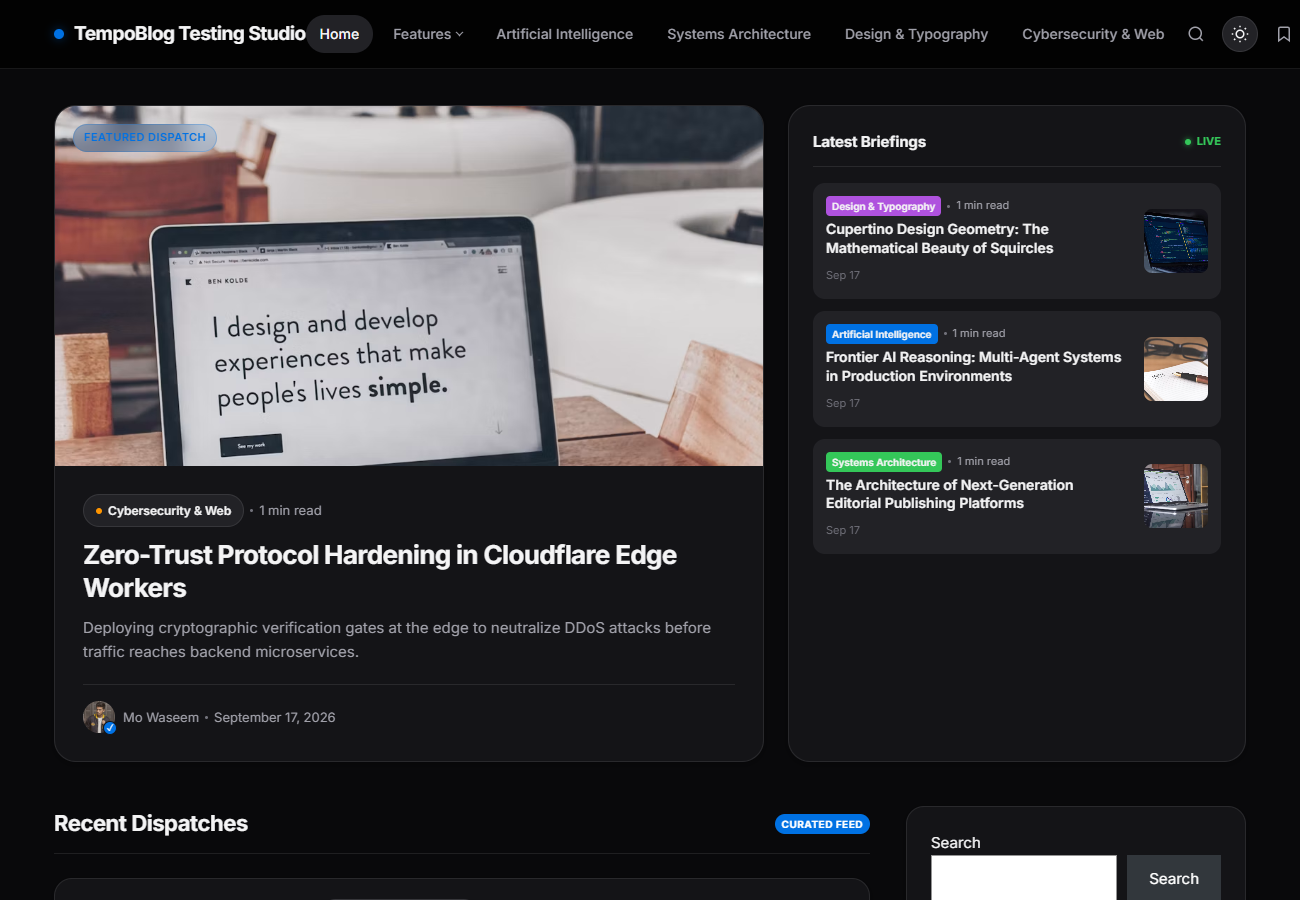Screen dimensions: 1300x900
Task: Click the Mo Waseem author name
Action: [x=161, y=717]
